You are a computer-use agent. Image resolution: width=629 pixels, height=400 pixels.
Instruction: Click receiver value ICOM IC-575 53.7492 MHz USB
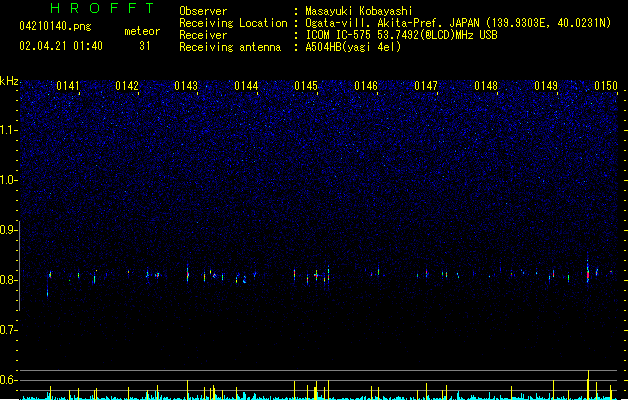click(x=402, y=35)
